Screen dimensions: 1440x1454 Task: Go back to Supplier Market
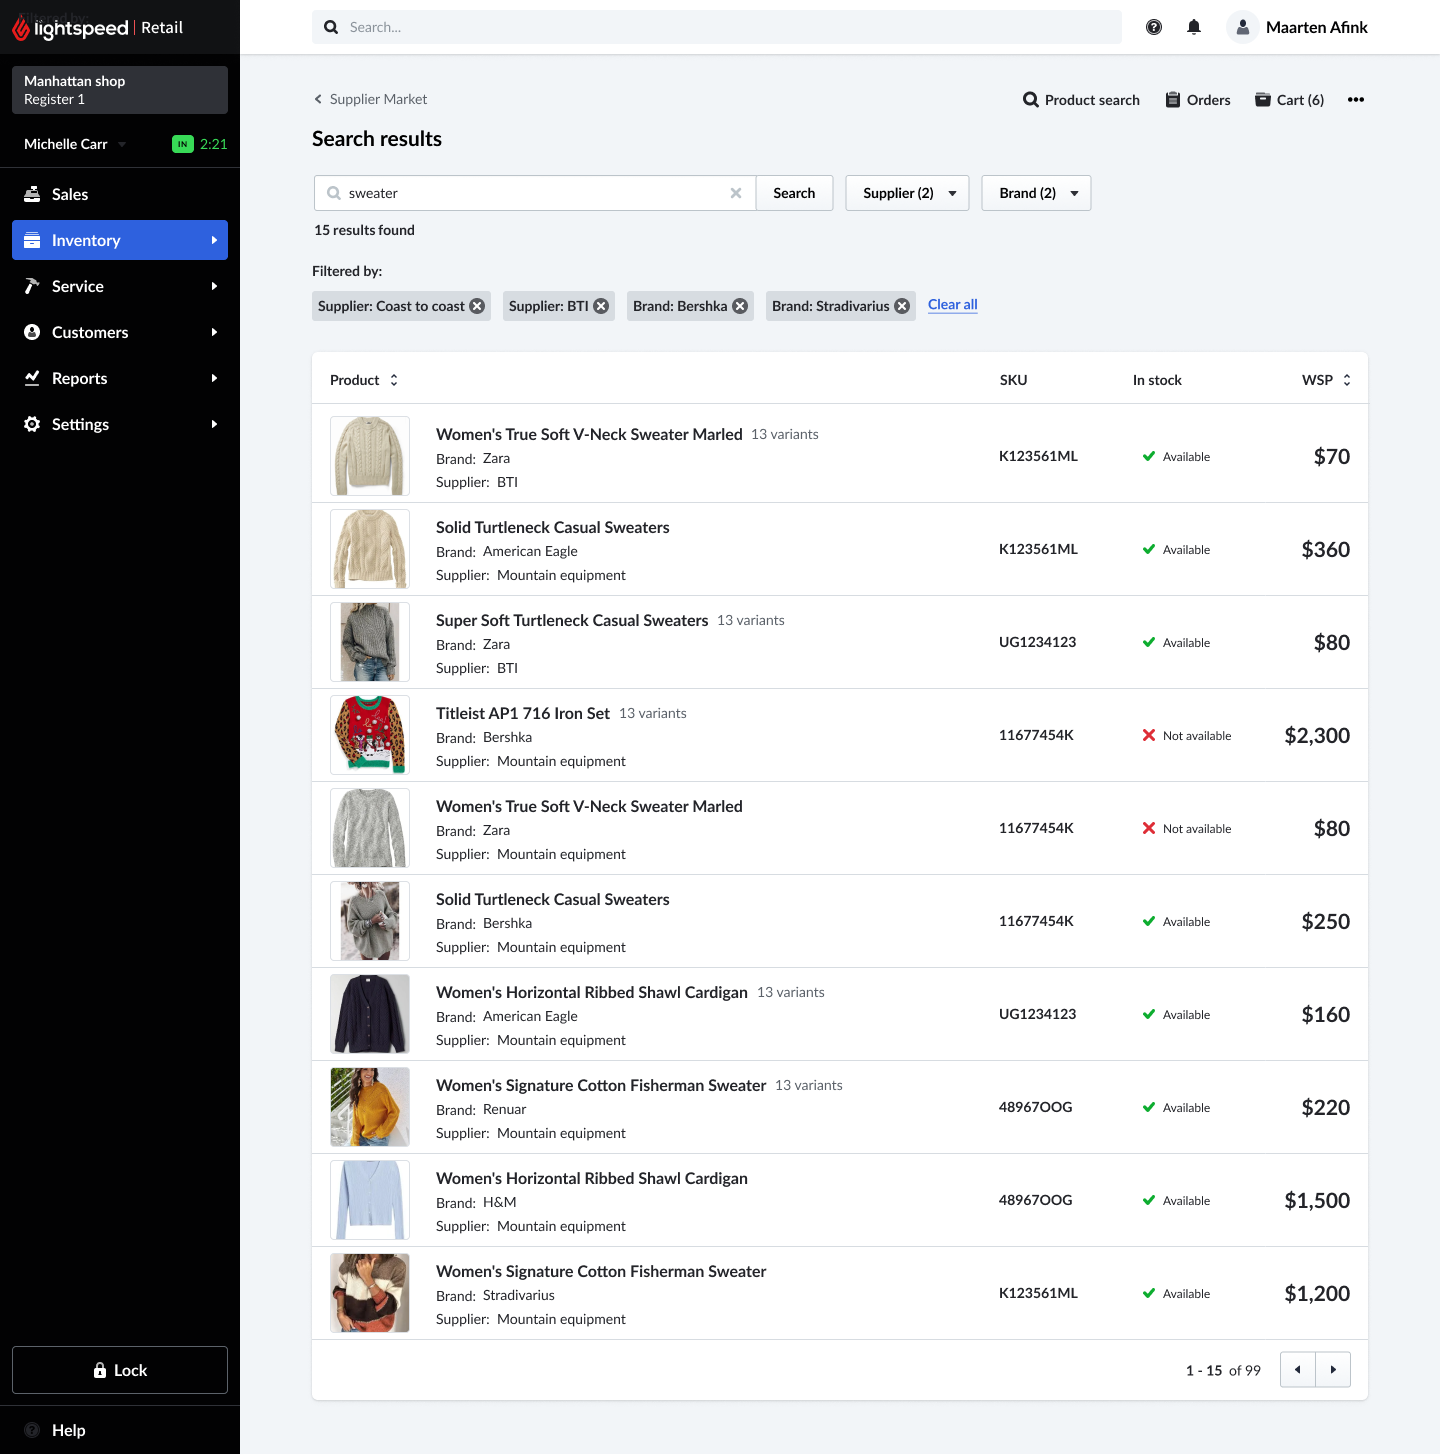coord(370,99)
